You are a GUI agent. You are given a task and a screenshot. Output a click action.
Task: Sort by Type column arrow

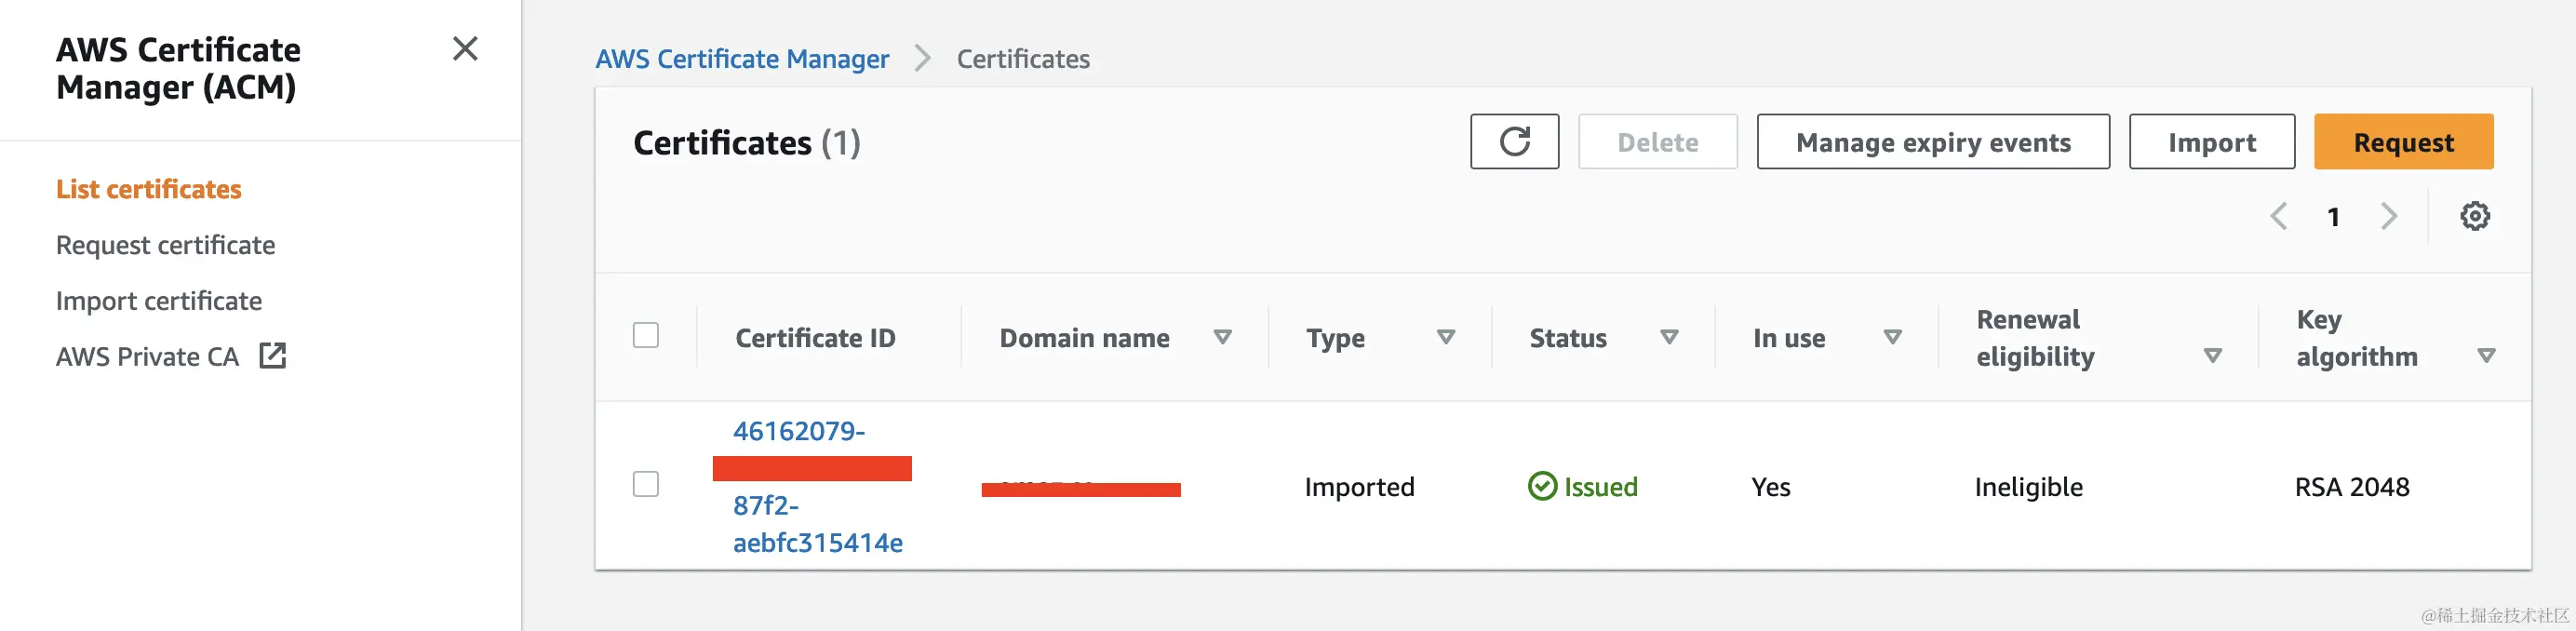pyautogui.click(x=1445, y=338)
